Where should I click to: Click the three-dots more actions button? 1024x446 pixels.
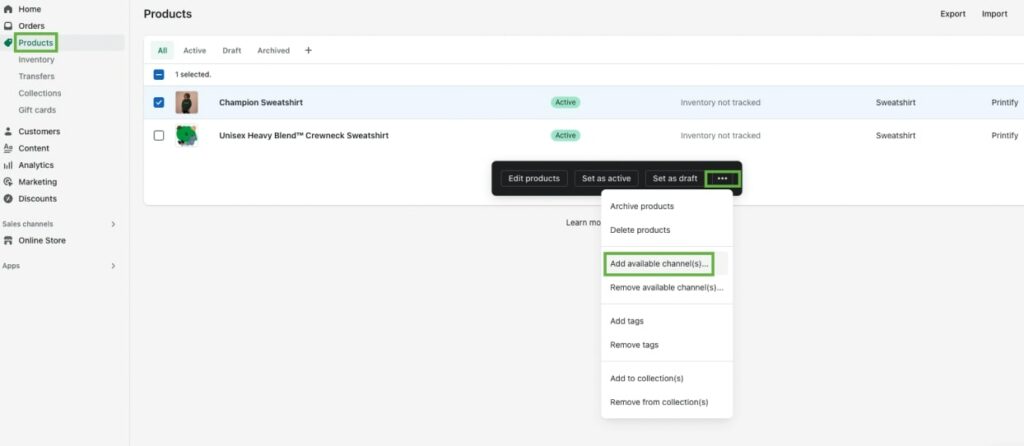coord(722,178)
